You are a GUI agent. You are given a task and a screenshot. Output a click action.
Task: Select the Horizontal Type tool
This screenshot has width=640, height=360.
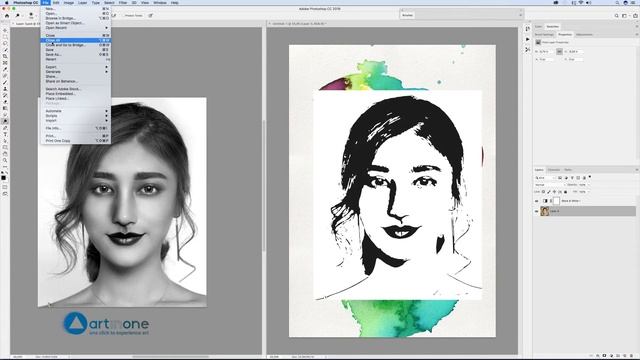point(5,134)
